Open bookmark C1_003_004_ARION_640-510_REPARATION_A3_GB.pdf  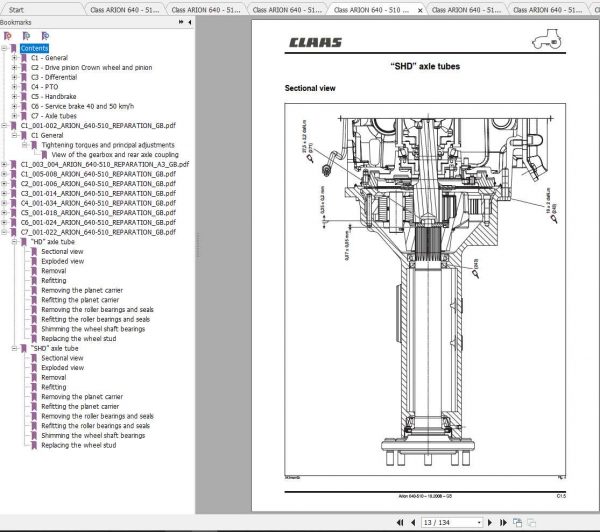(105, 164)
